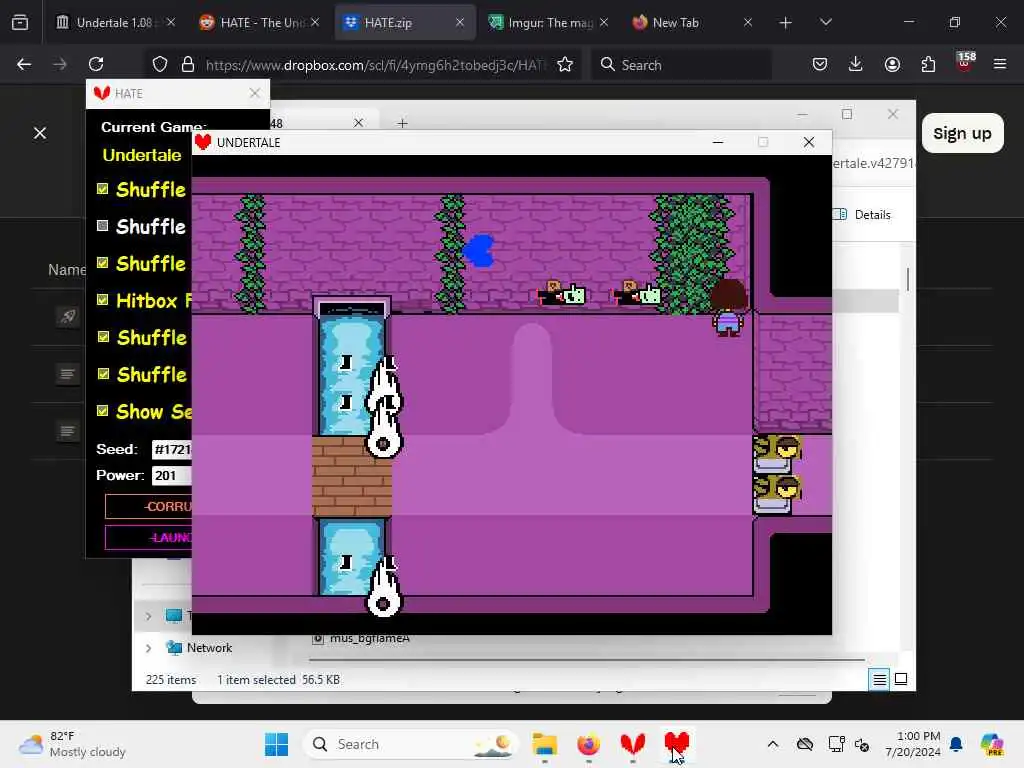
Task: Open the Pocket save icon
Action: point(820,64)
